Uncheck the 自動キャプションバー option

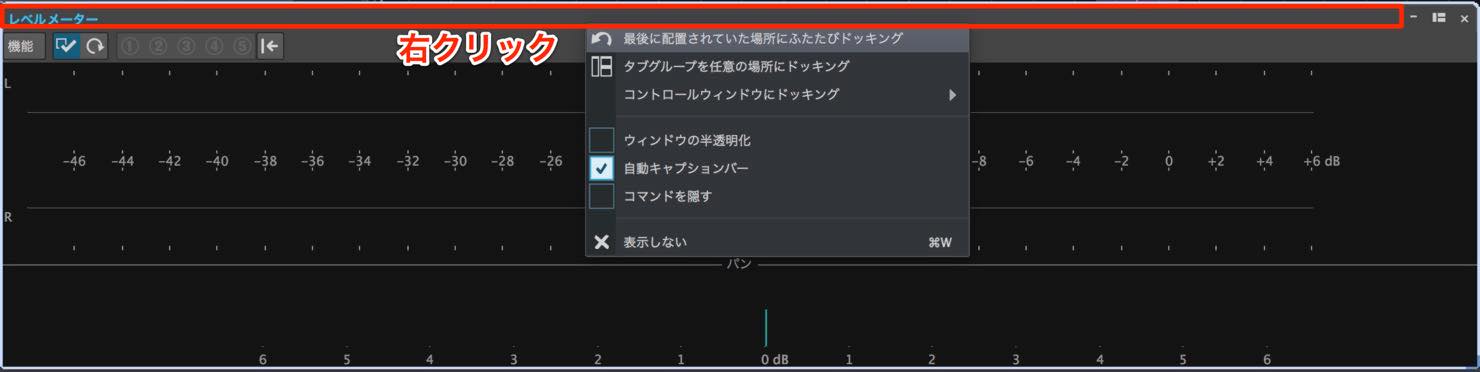pos(601,168)
